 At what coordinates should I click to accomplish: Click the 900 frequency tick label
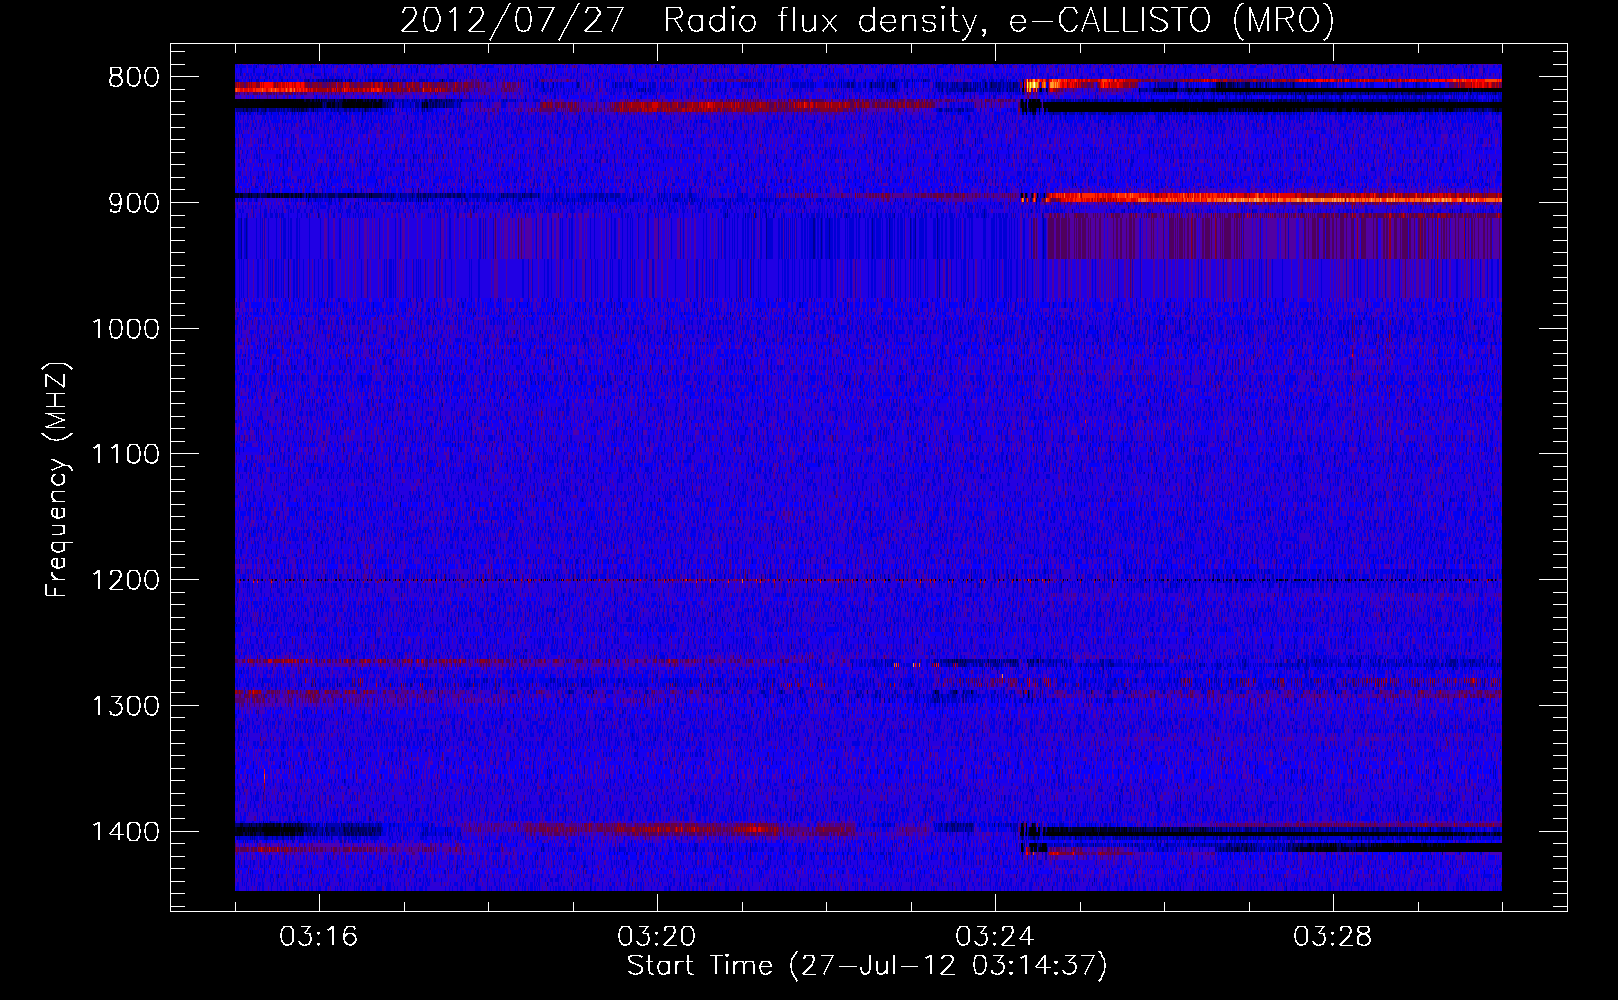coord(134,203)
